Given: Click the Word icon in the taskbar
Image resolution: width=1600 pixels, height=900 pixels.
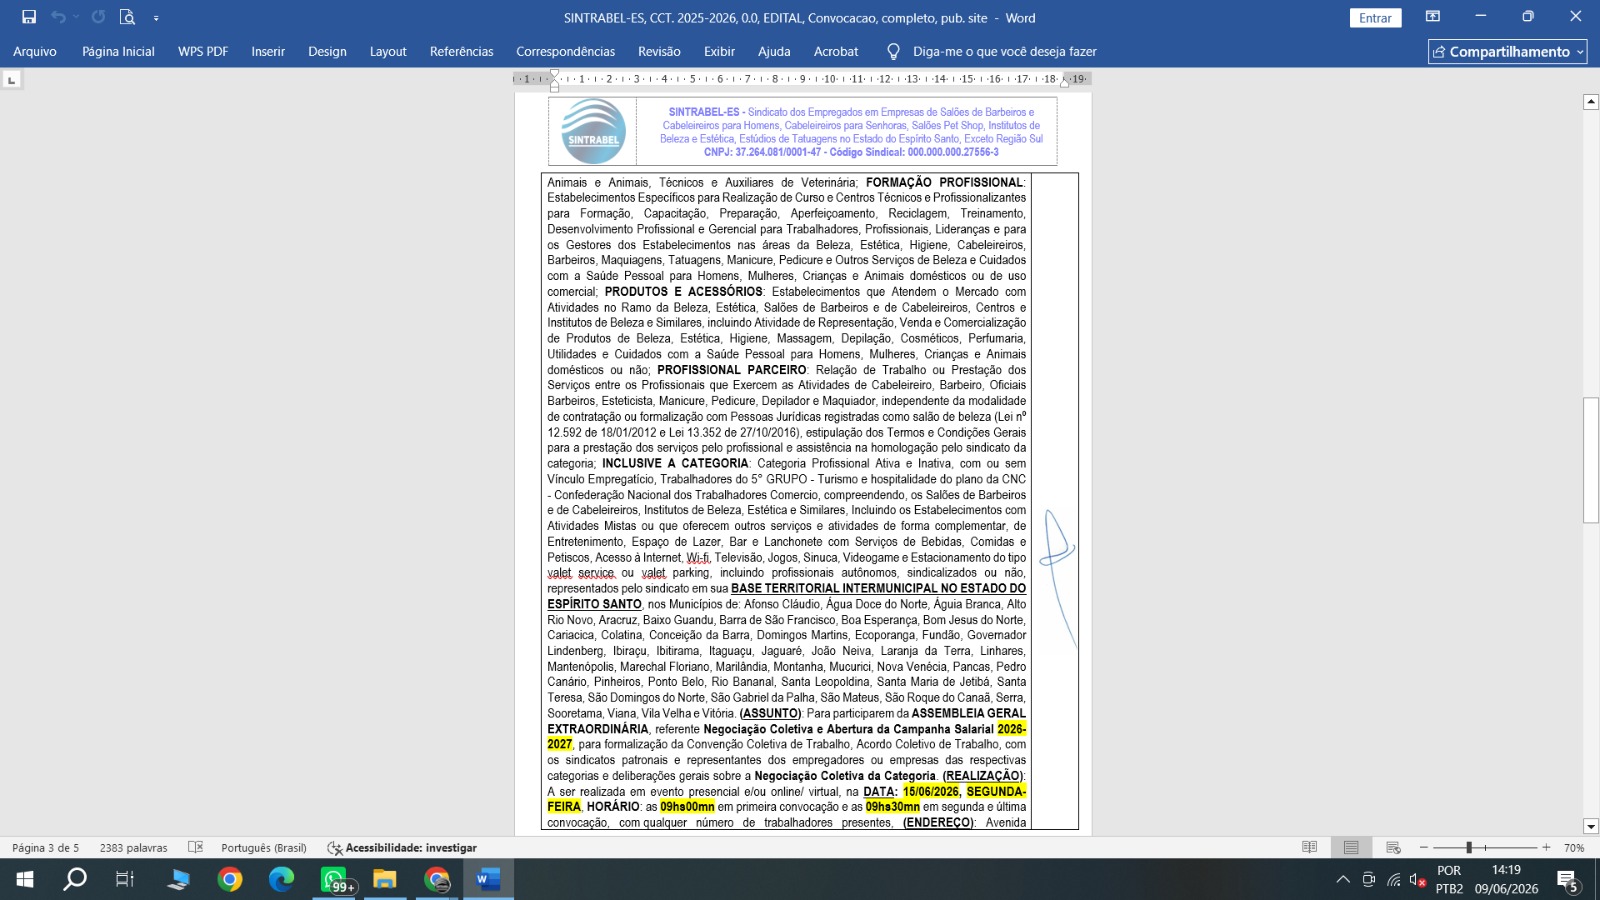Looking at the screenshot, I should 488,880.
